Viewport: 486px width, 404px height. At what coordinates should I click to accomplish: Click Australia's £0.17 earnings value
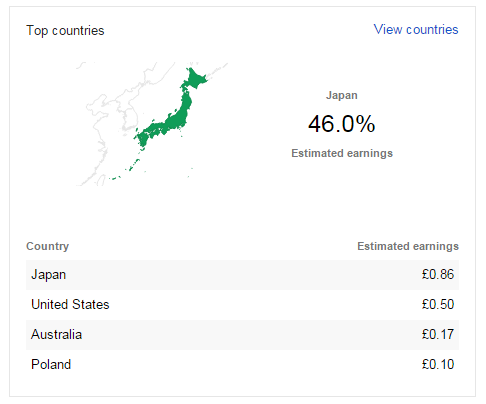(438, 334)
